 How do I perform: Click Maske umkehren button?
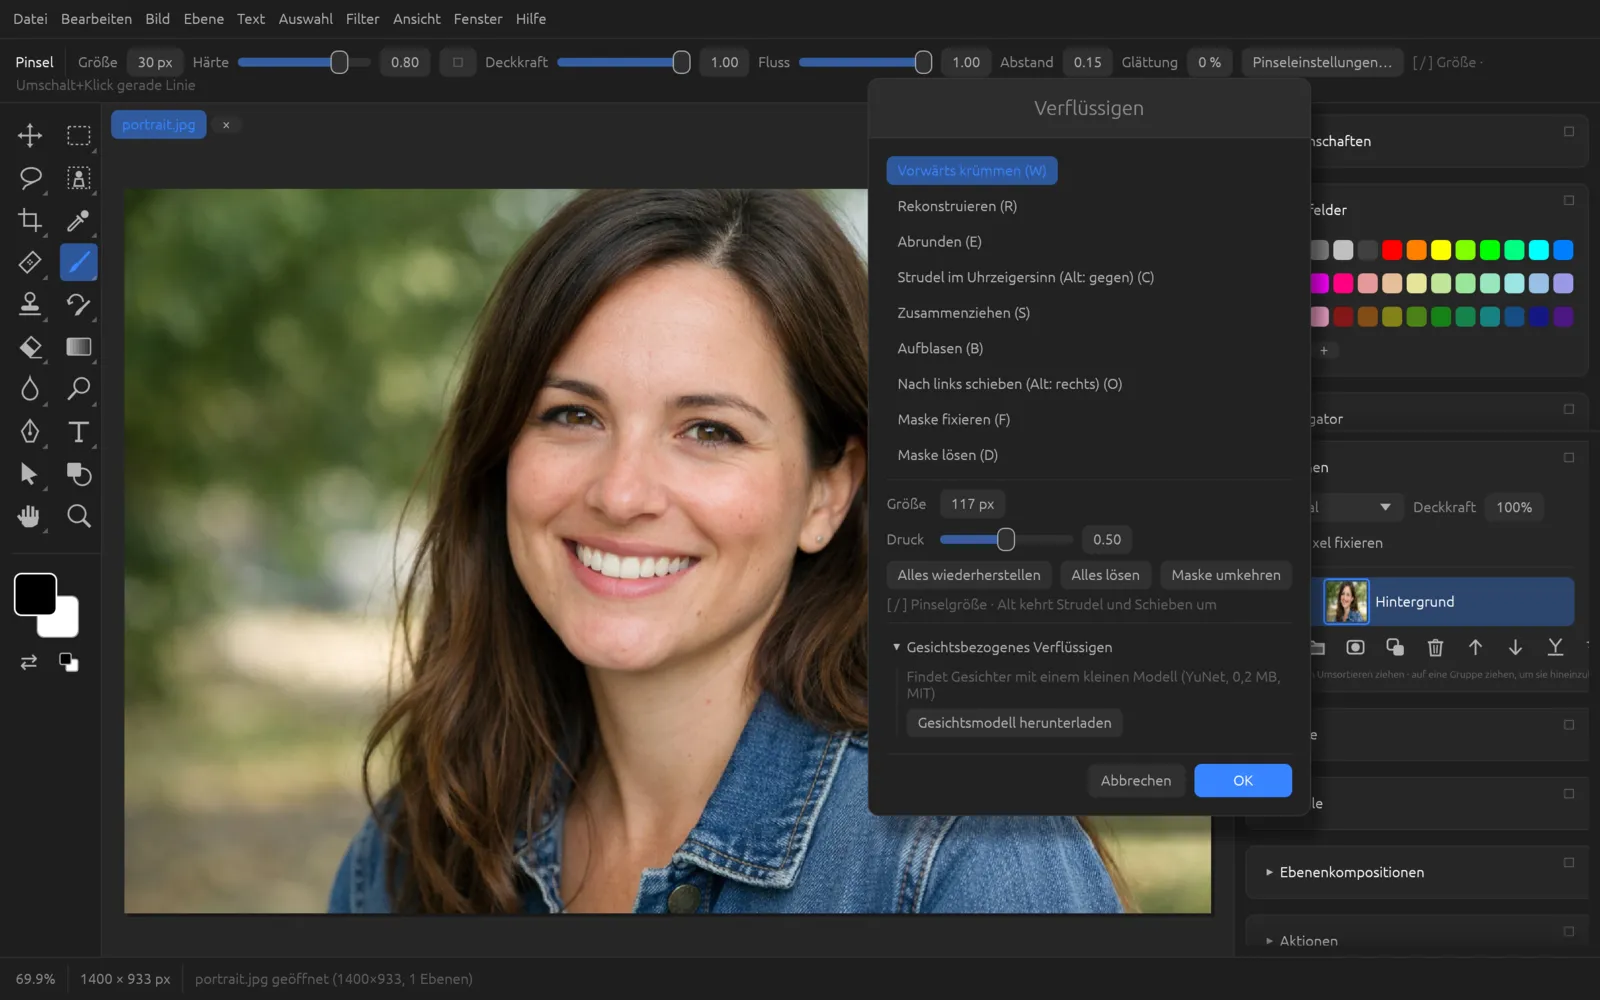(1225, 575)
